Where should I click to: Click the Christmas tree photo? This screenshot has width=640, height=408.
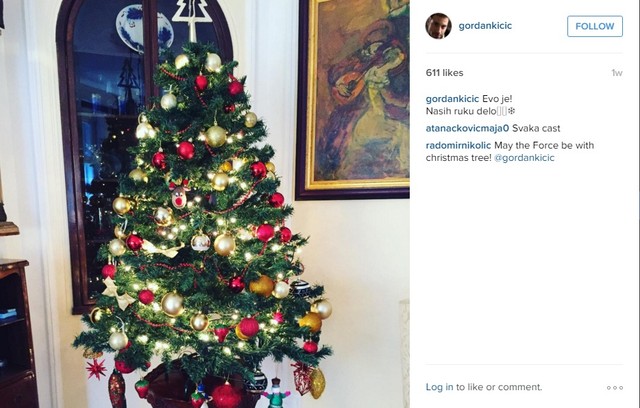pos(204,204)
